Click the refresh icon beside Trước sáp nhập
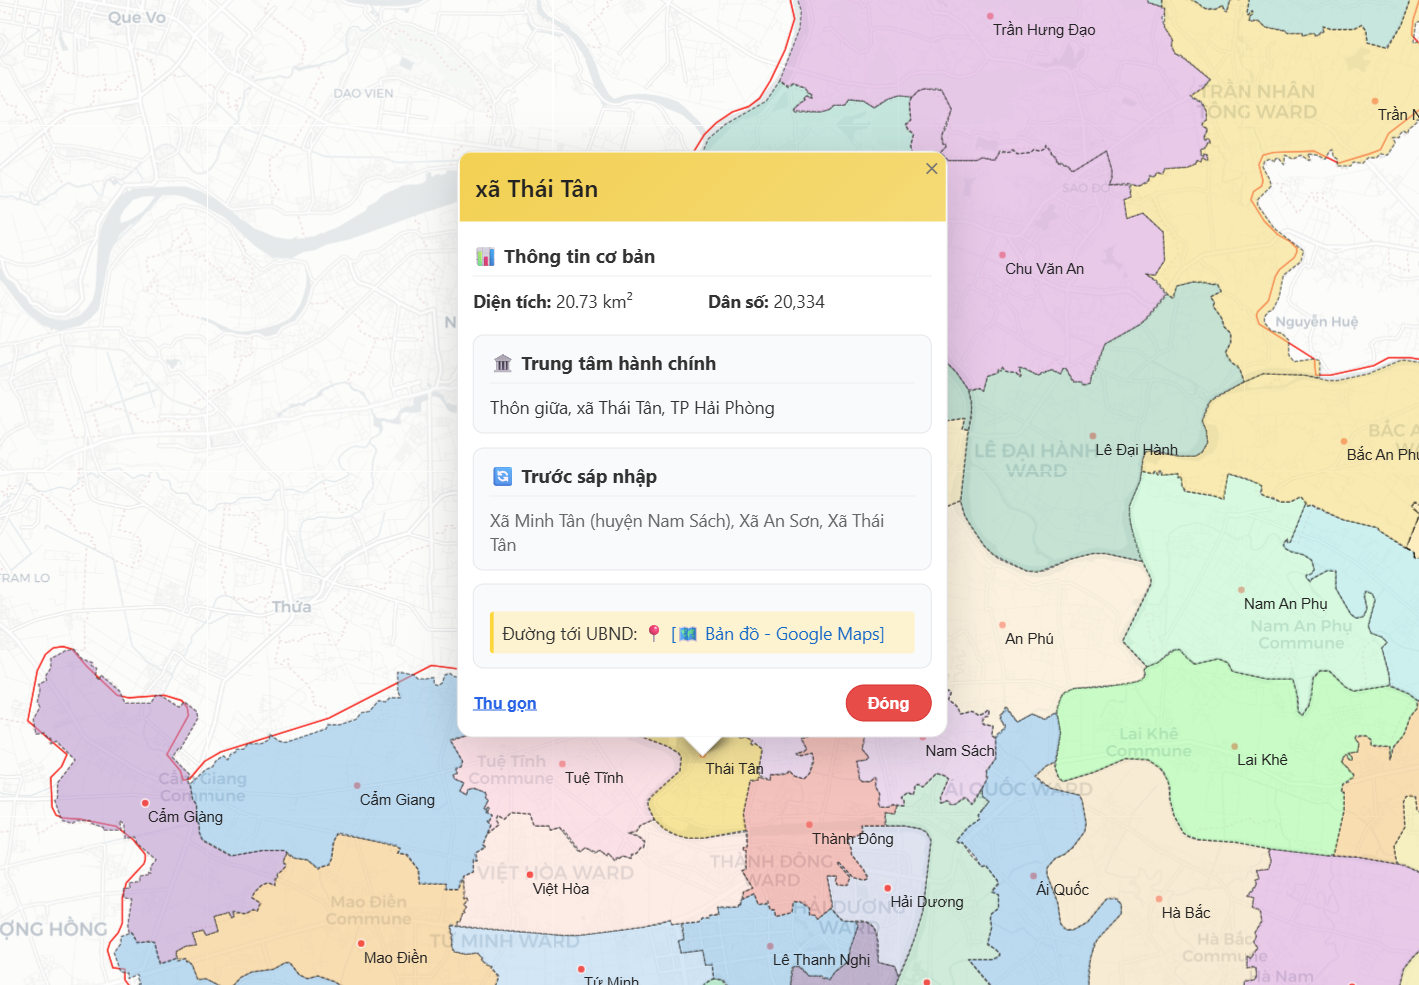Viewport: 1419px width, 985px height. [x=503, y=477]
